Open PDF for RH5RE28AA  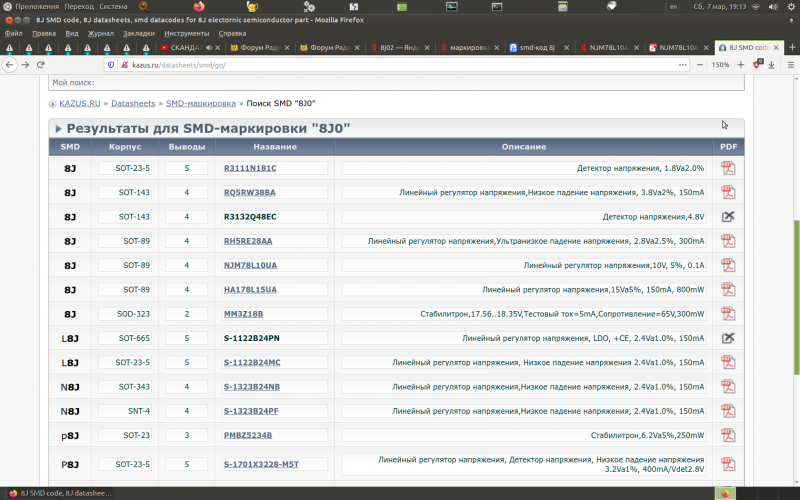[x=728, y=241]
